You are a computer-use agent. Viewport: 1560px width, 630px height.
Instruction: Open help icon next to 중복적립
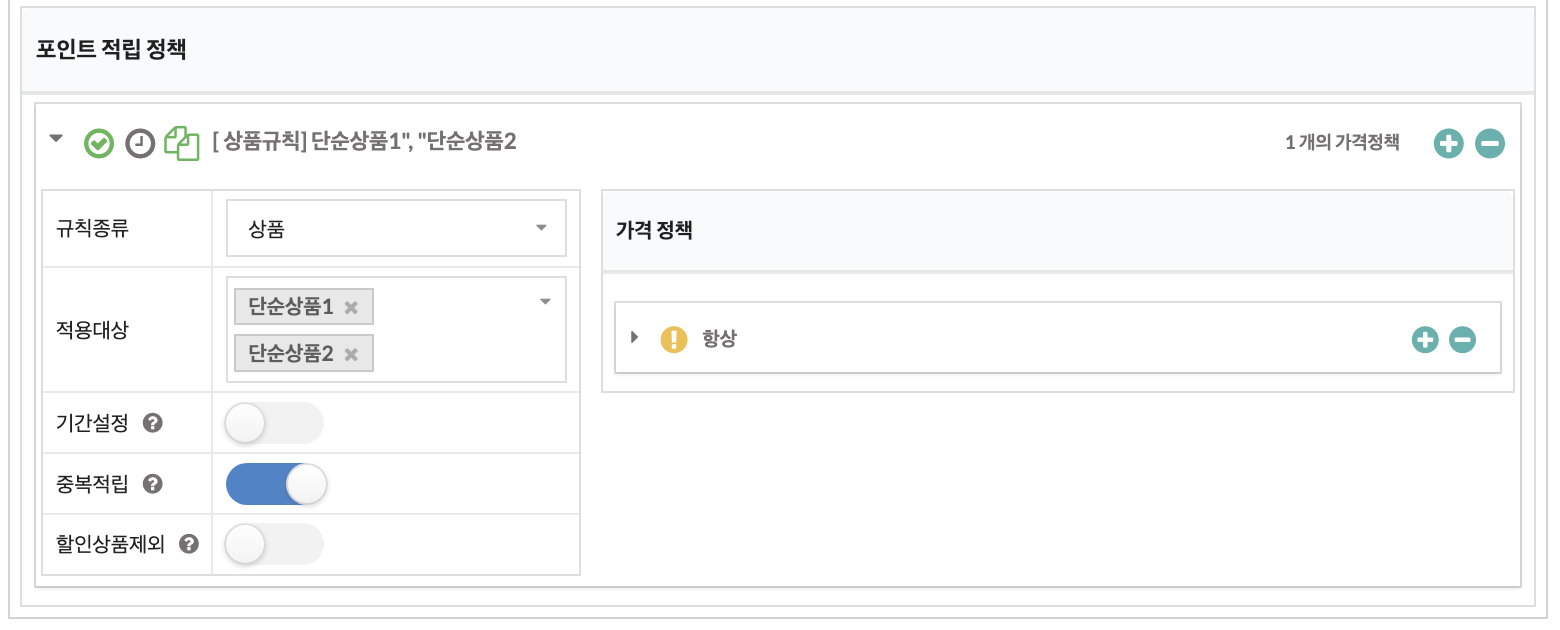152,484
